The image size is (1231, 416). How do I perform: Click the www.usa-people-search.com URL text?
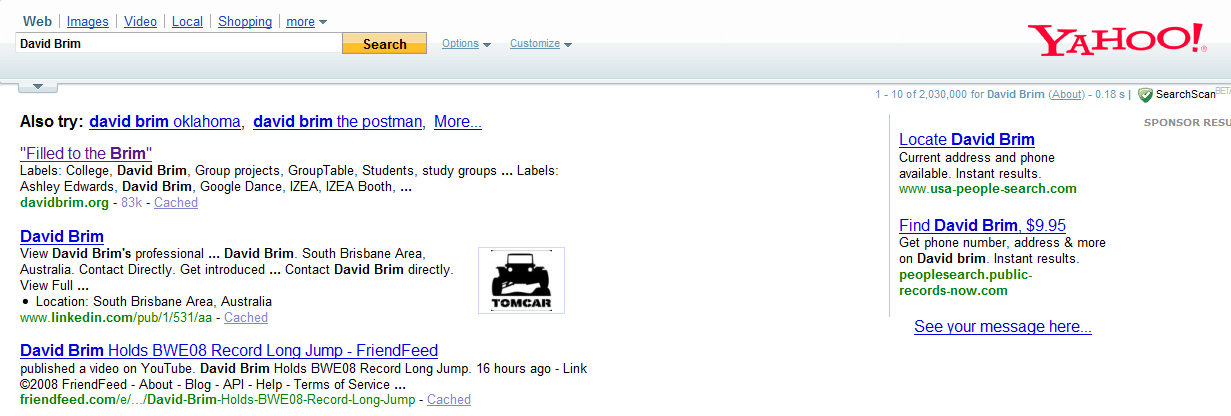(988, 189)
